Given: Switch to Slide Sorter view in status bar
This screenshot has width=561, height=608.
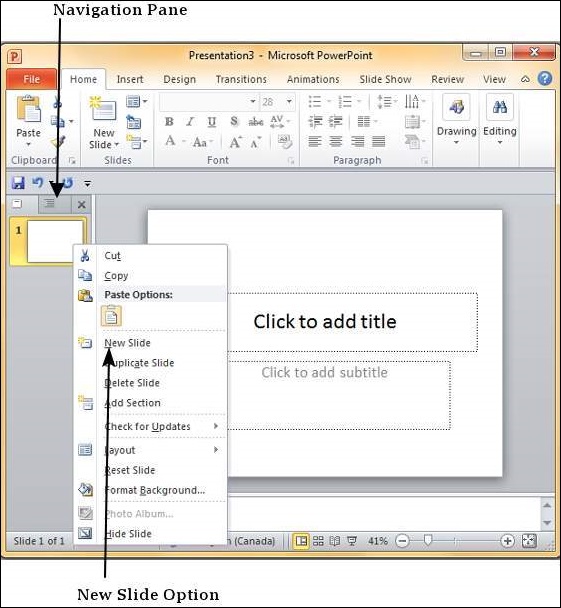Looking at the screenshot, I should tap(318, 541).
